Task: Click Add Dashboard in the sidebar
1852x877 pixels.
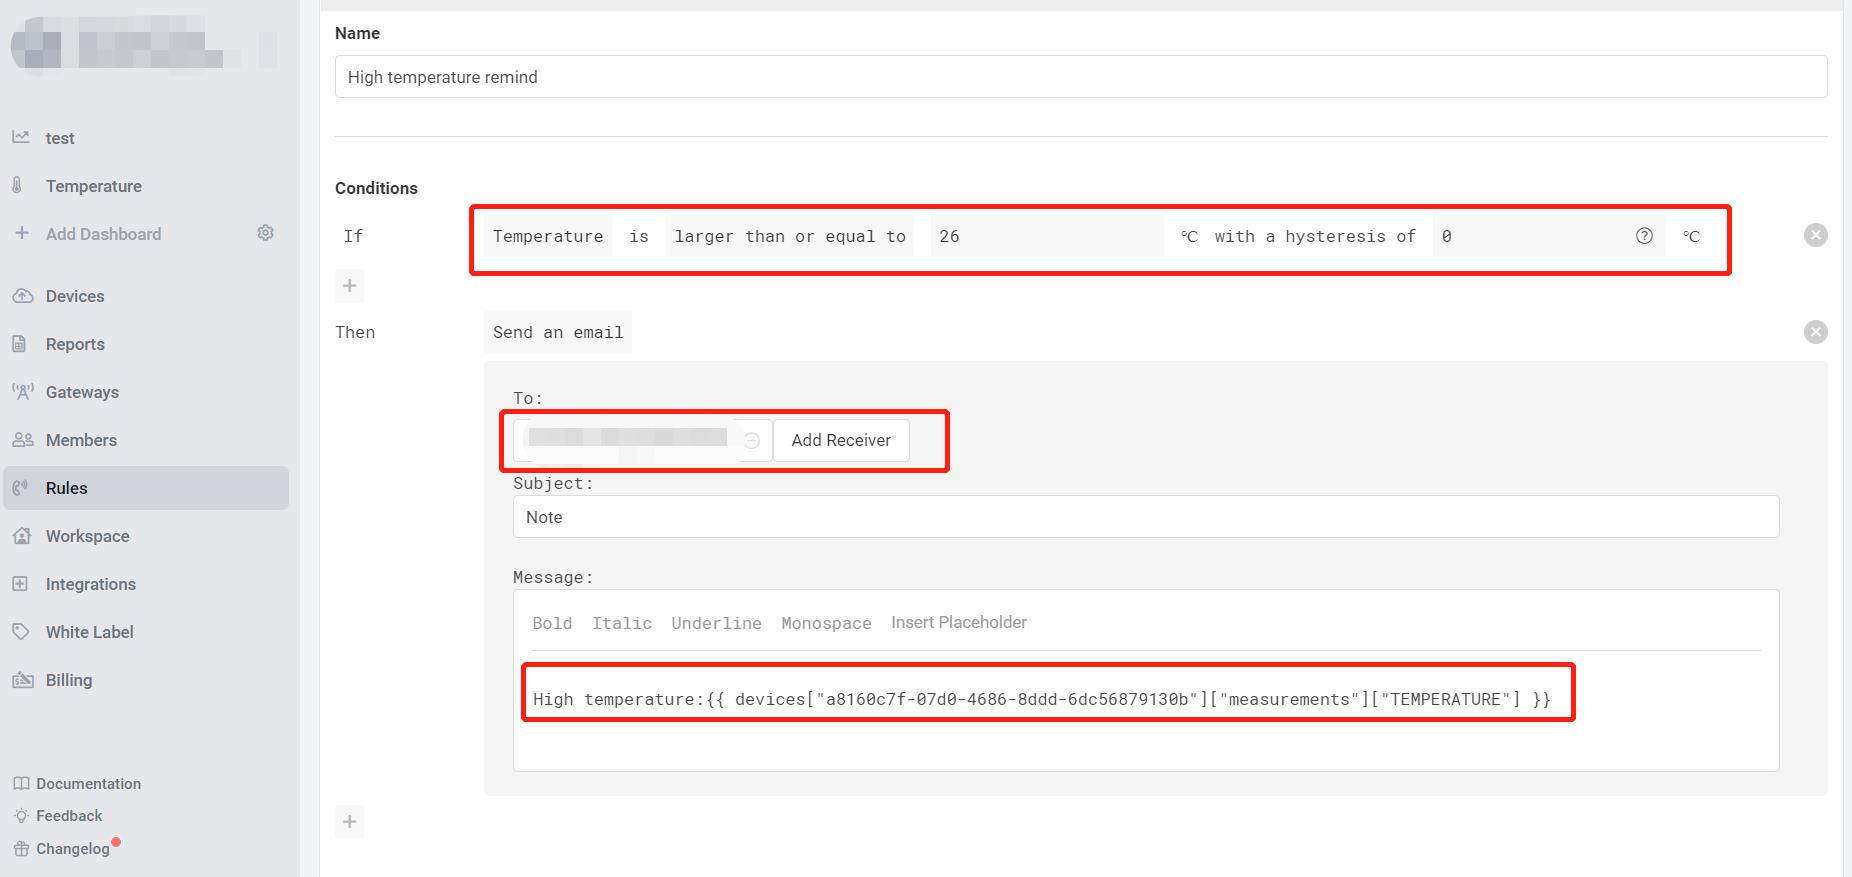Action: 103,234
